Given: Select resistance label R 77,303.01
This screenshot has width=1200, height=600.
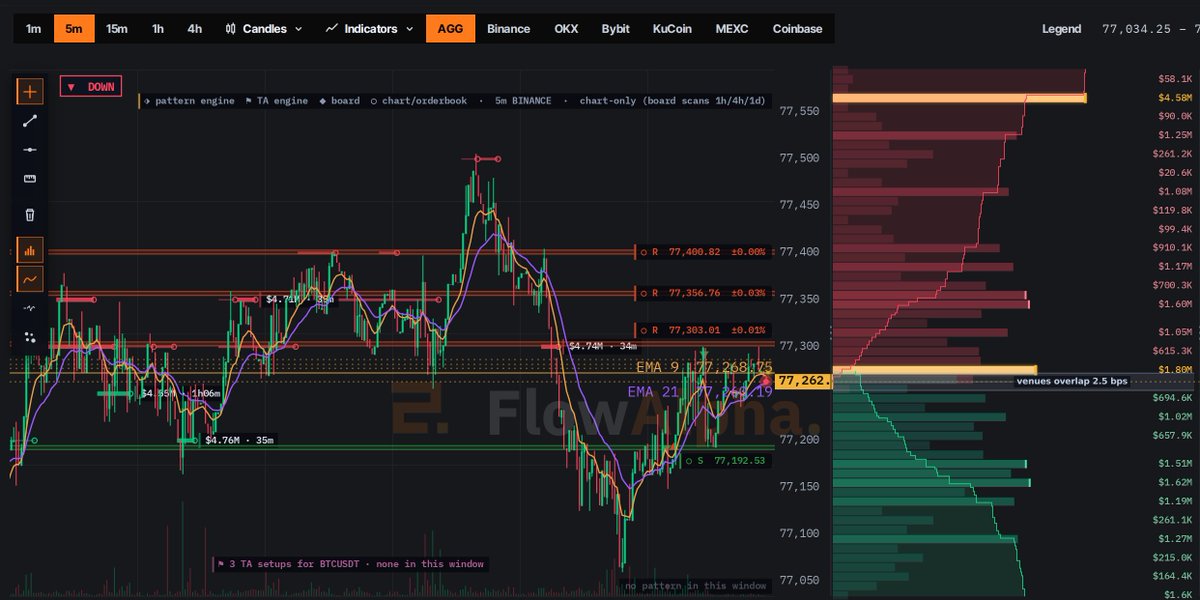Looking at the screenshot, I should 702,330.
